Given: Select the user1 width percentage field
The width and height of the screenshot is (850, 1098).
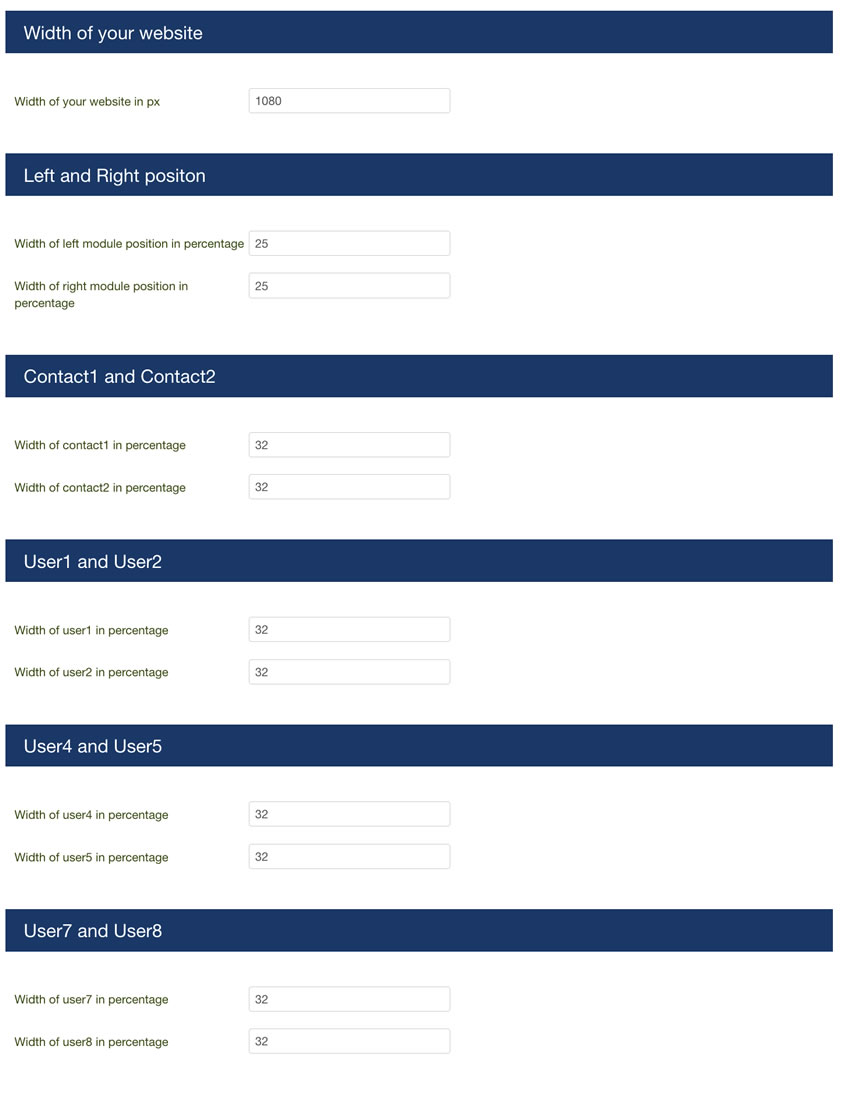Looking at the screenshot, I should 349,630.
